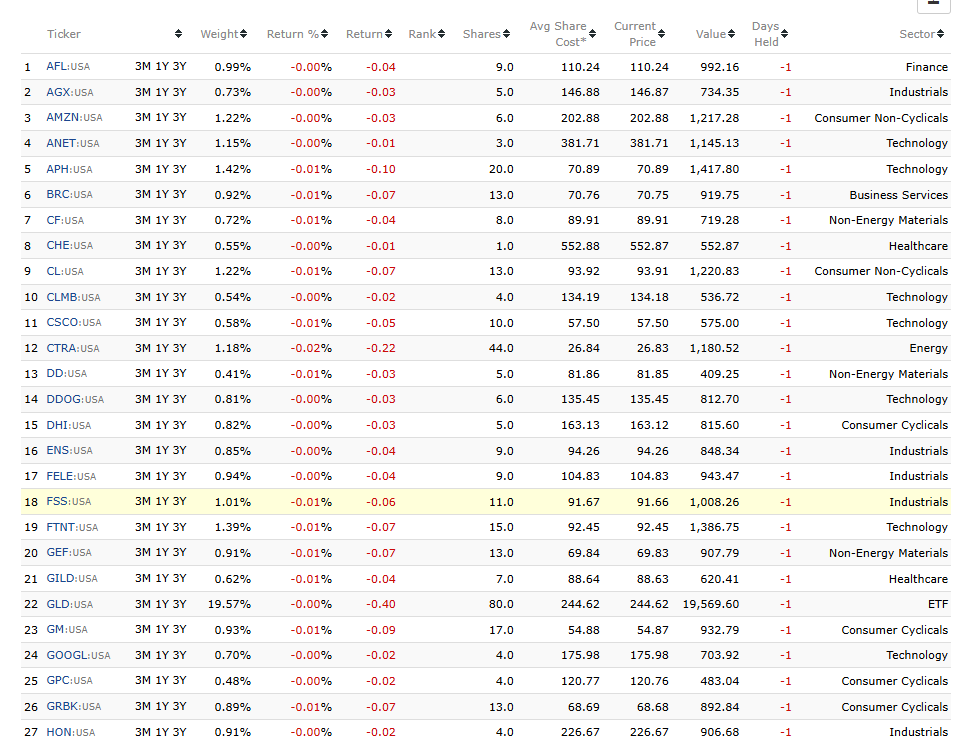
Task: Open 3M chart for GM row
Action: pos(143,629)
